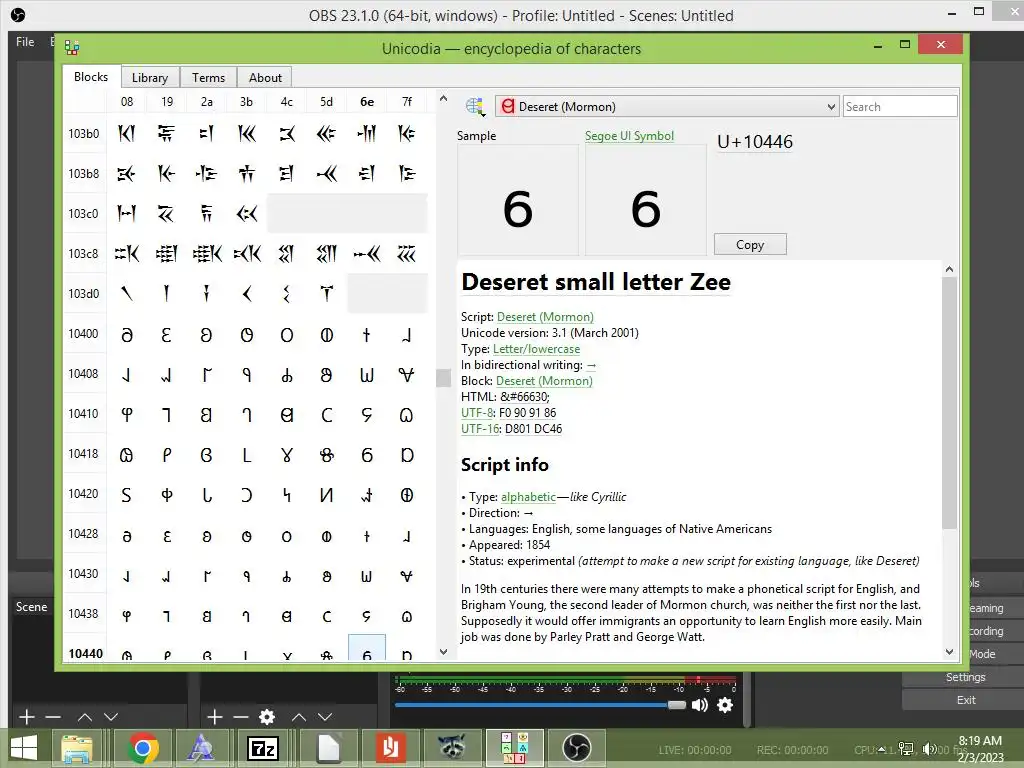Add a source with OBS plus icon
Screen dimensions: 1024x768
[x=214, y=717]
